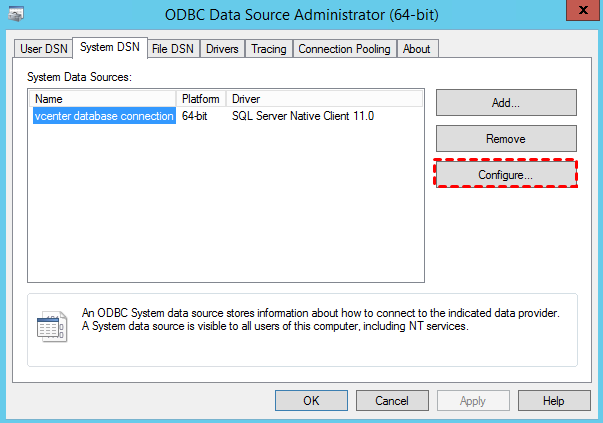Sort by the Name column header
Viewport: 603px width, 423px height.
(x=104, y=99)
